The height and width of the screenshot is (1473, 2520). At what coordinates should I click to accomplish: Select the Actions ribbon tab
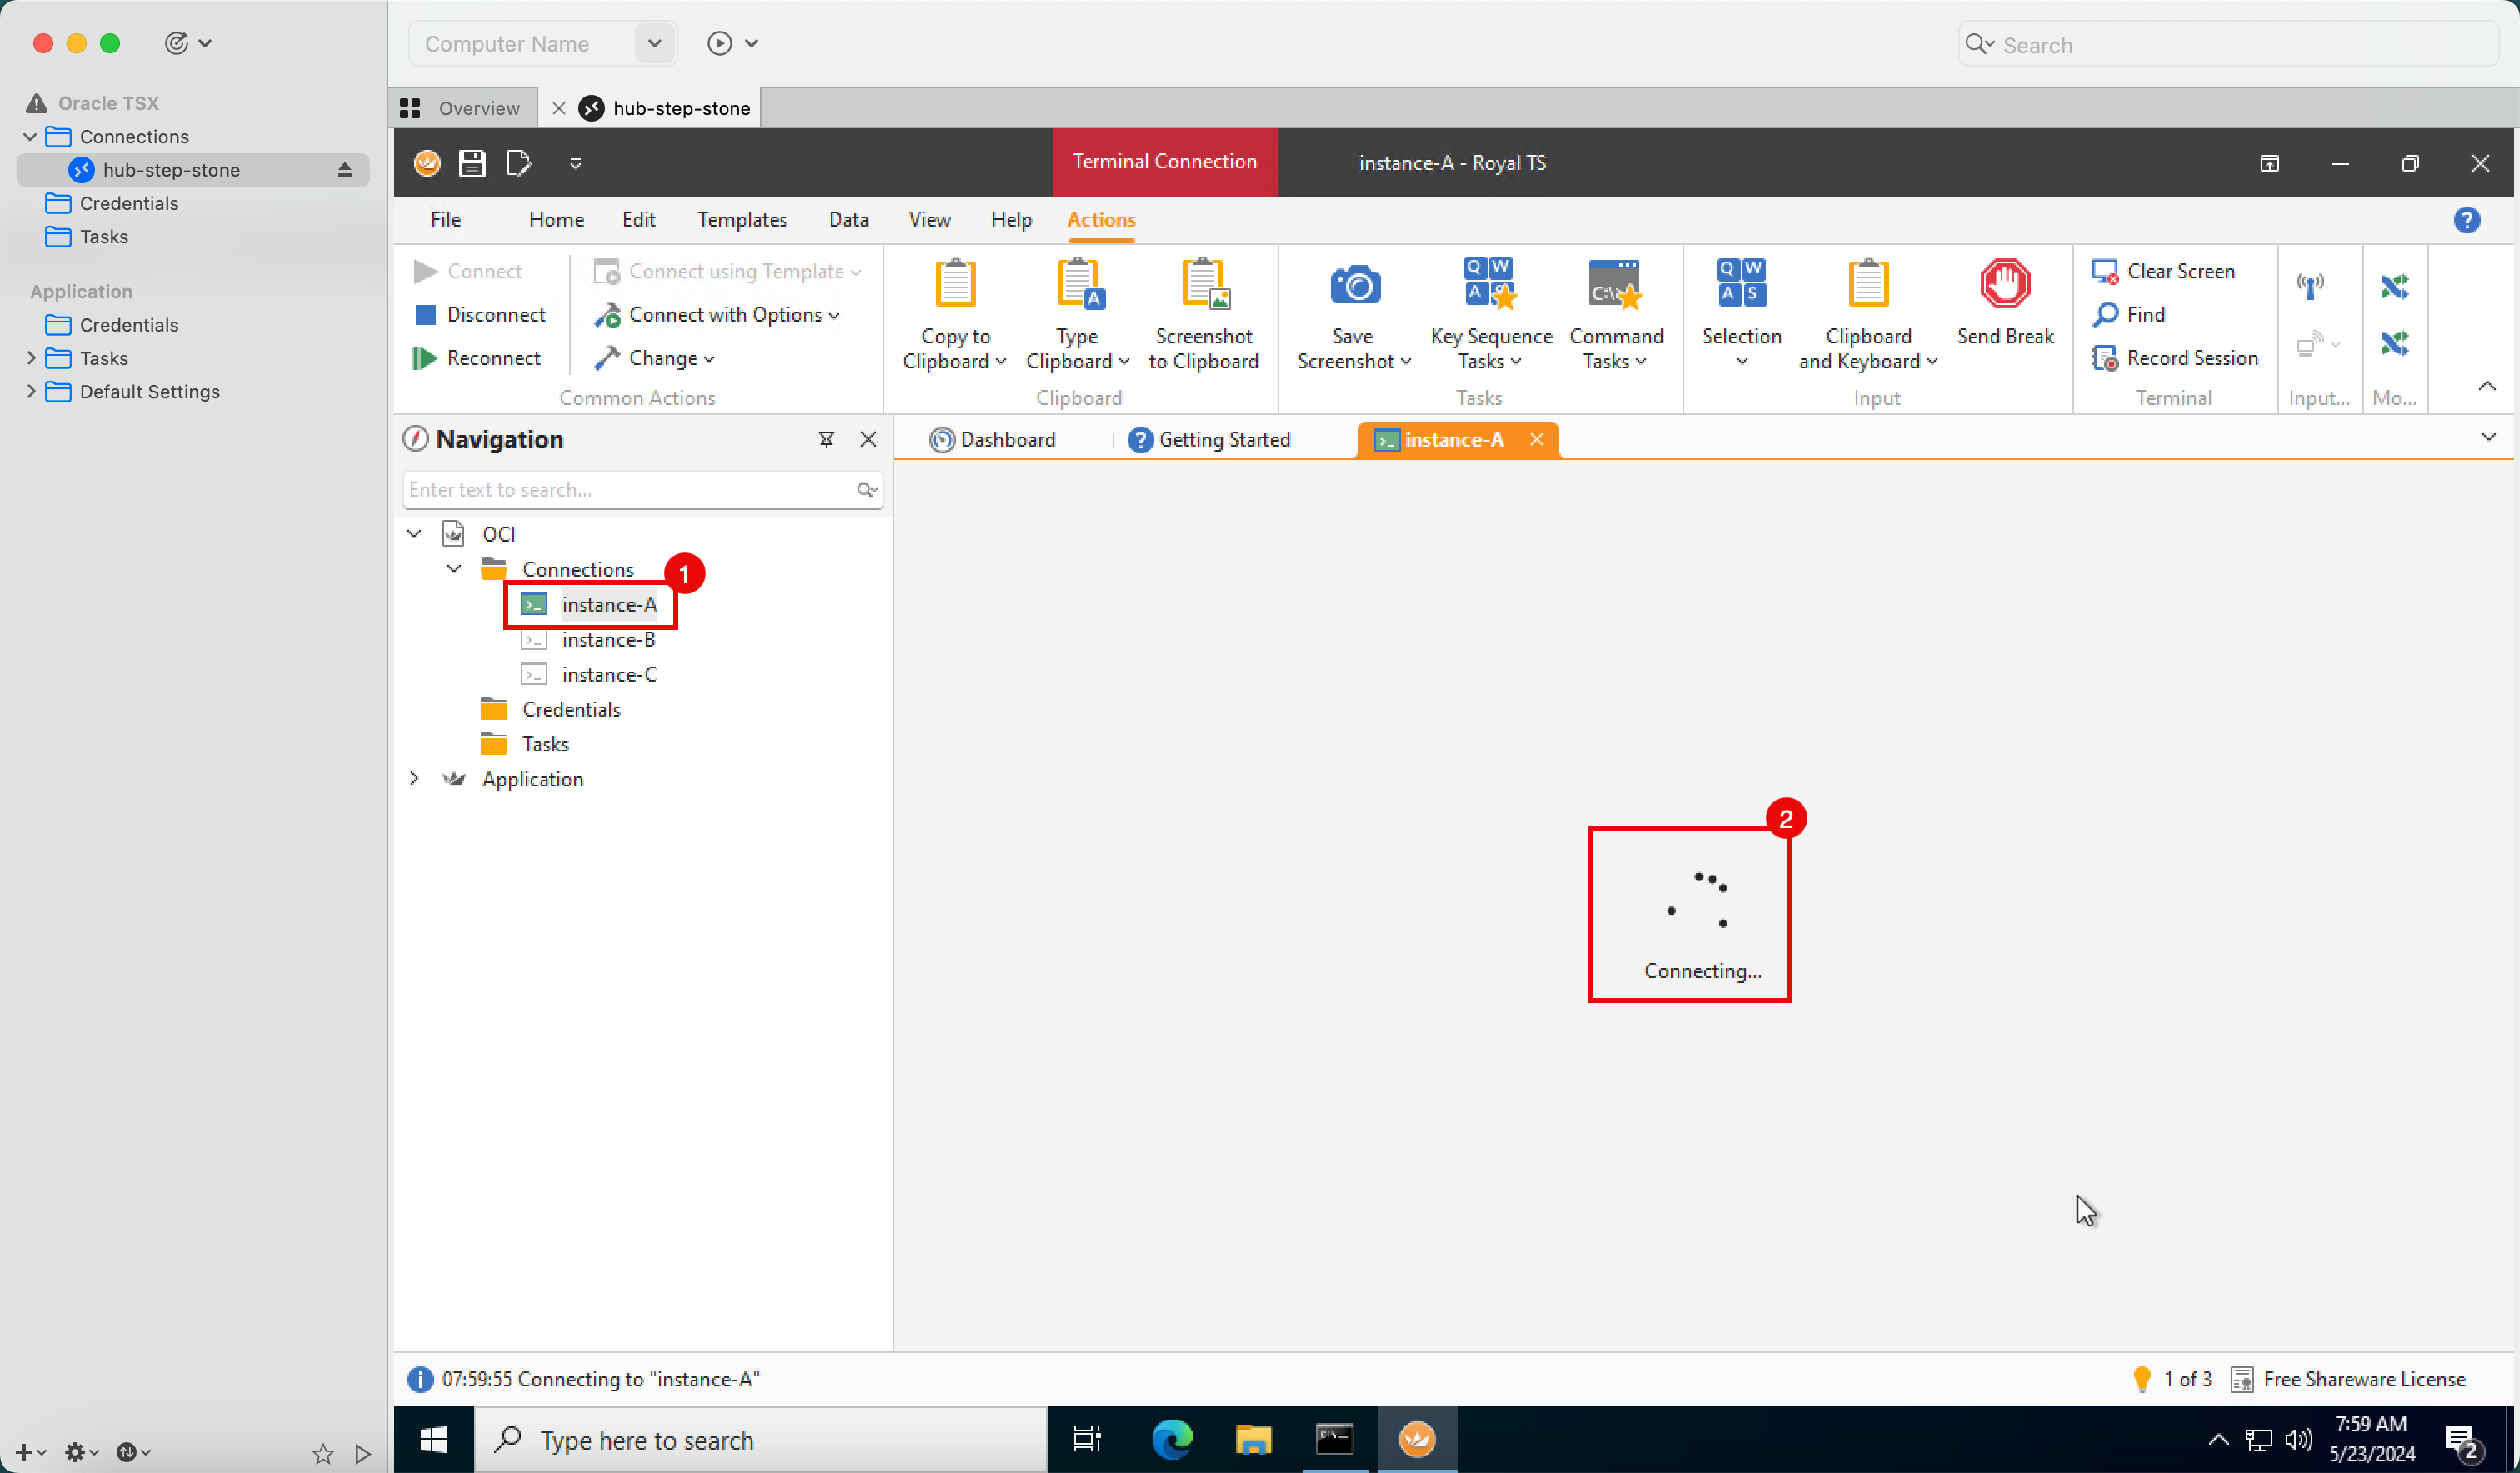[1099, 219]
